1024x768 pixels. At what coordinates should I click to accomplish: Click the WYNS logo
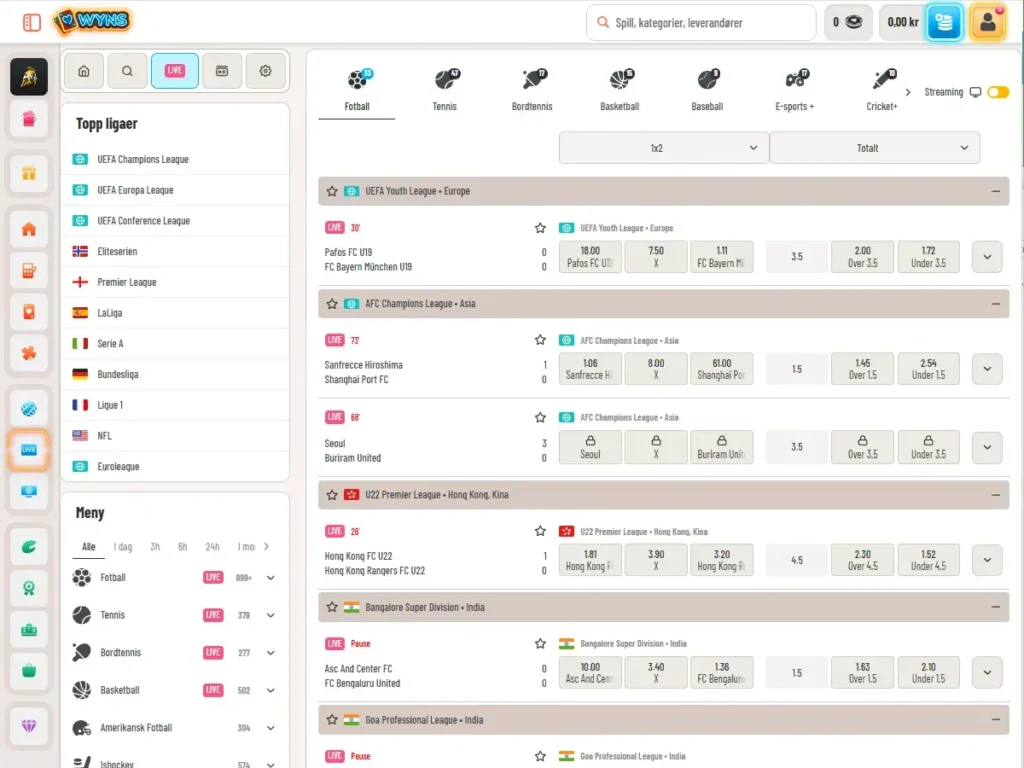92,21
